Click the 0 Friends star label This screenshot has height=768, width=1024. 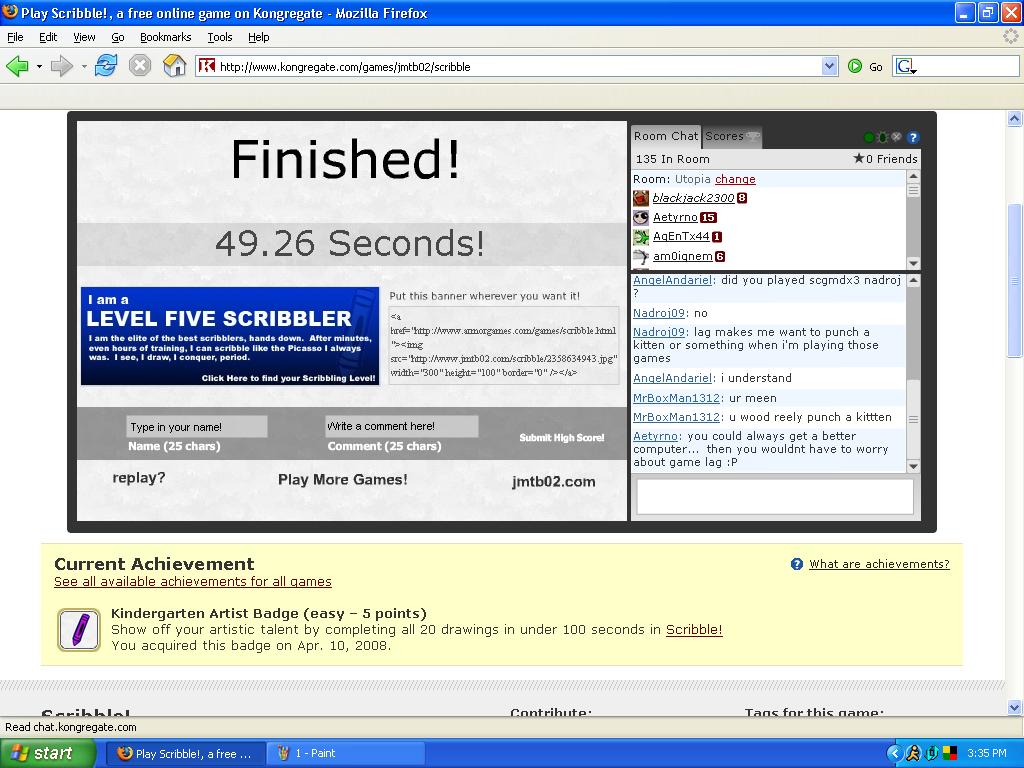coord(885,159)
